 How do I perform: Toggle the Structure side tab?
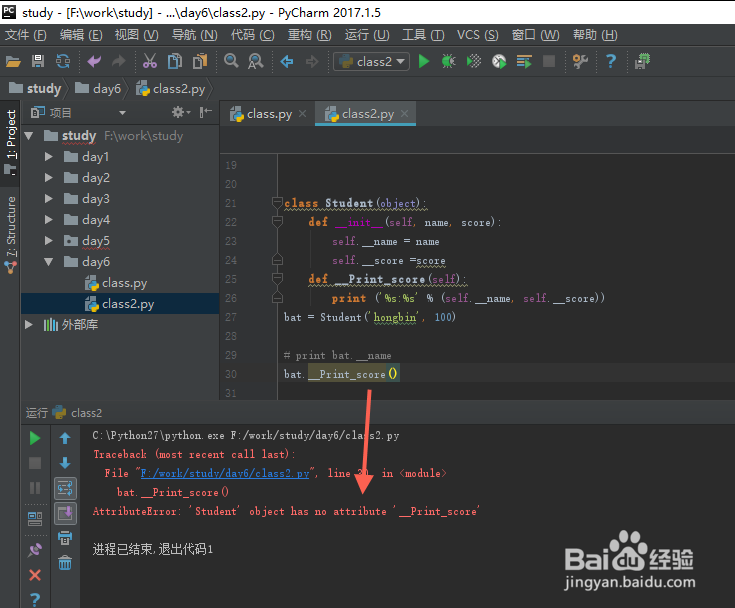[10, 233]
